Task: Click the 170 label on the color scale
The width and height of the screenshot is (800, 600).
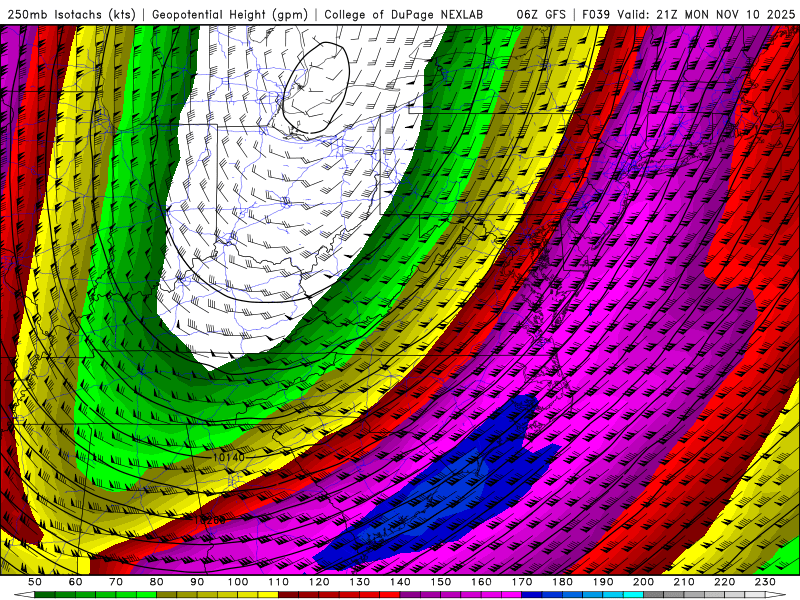Action: [x=522, y=582]
